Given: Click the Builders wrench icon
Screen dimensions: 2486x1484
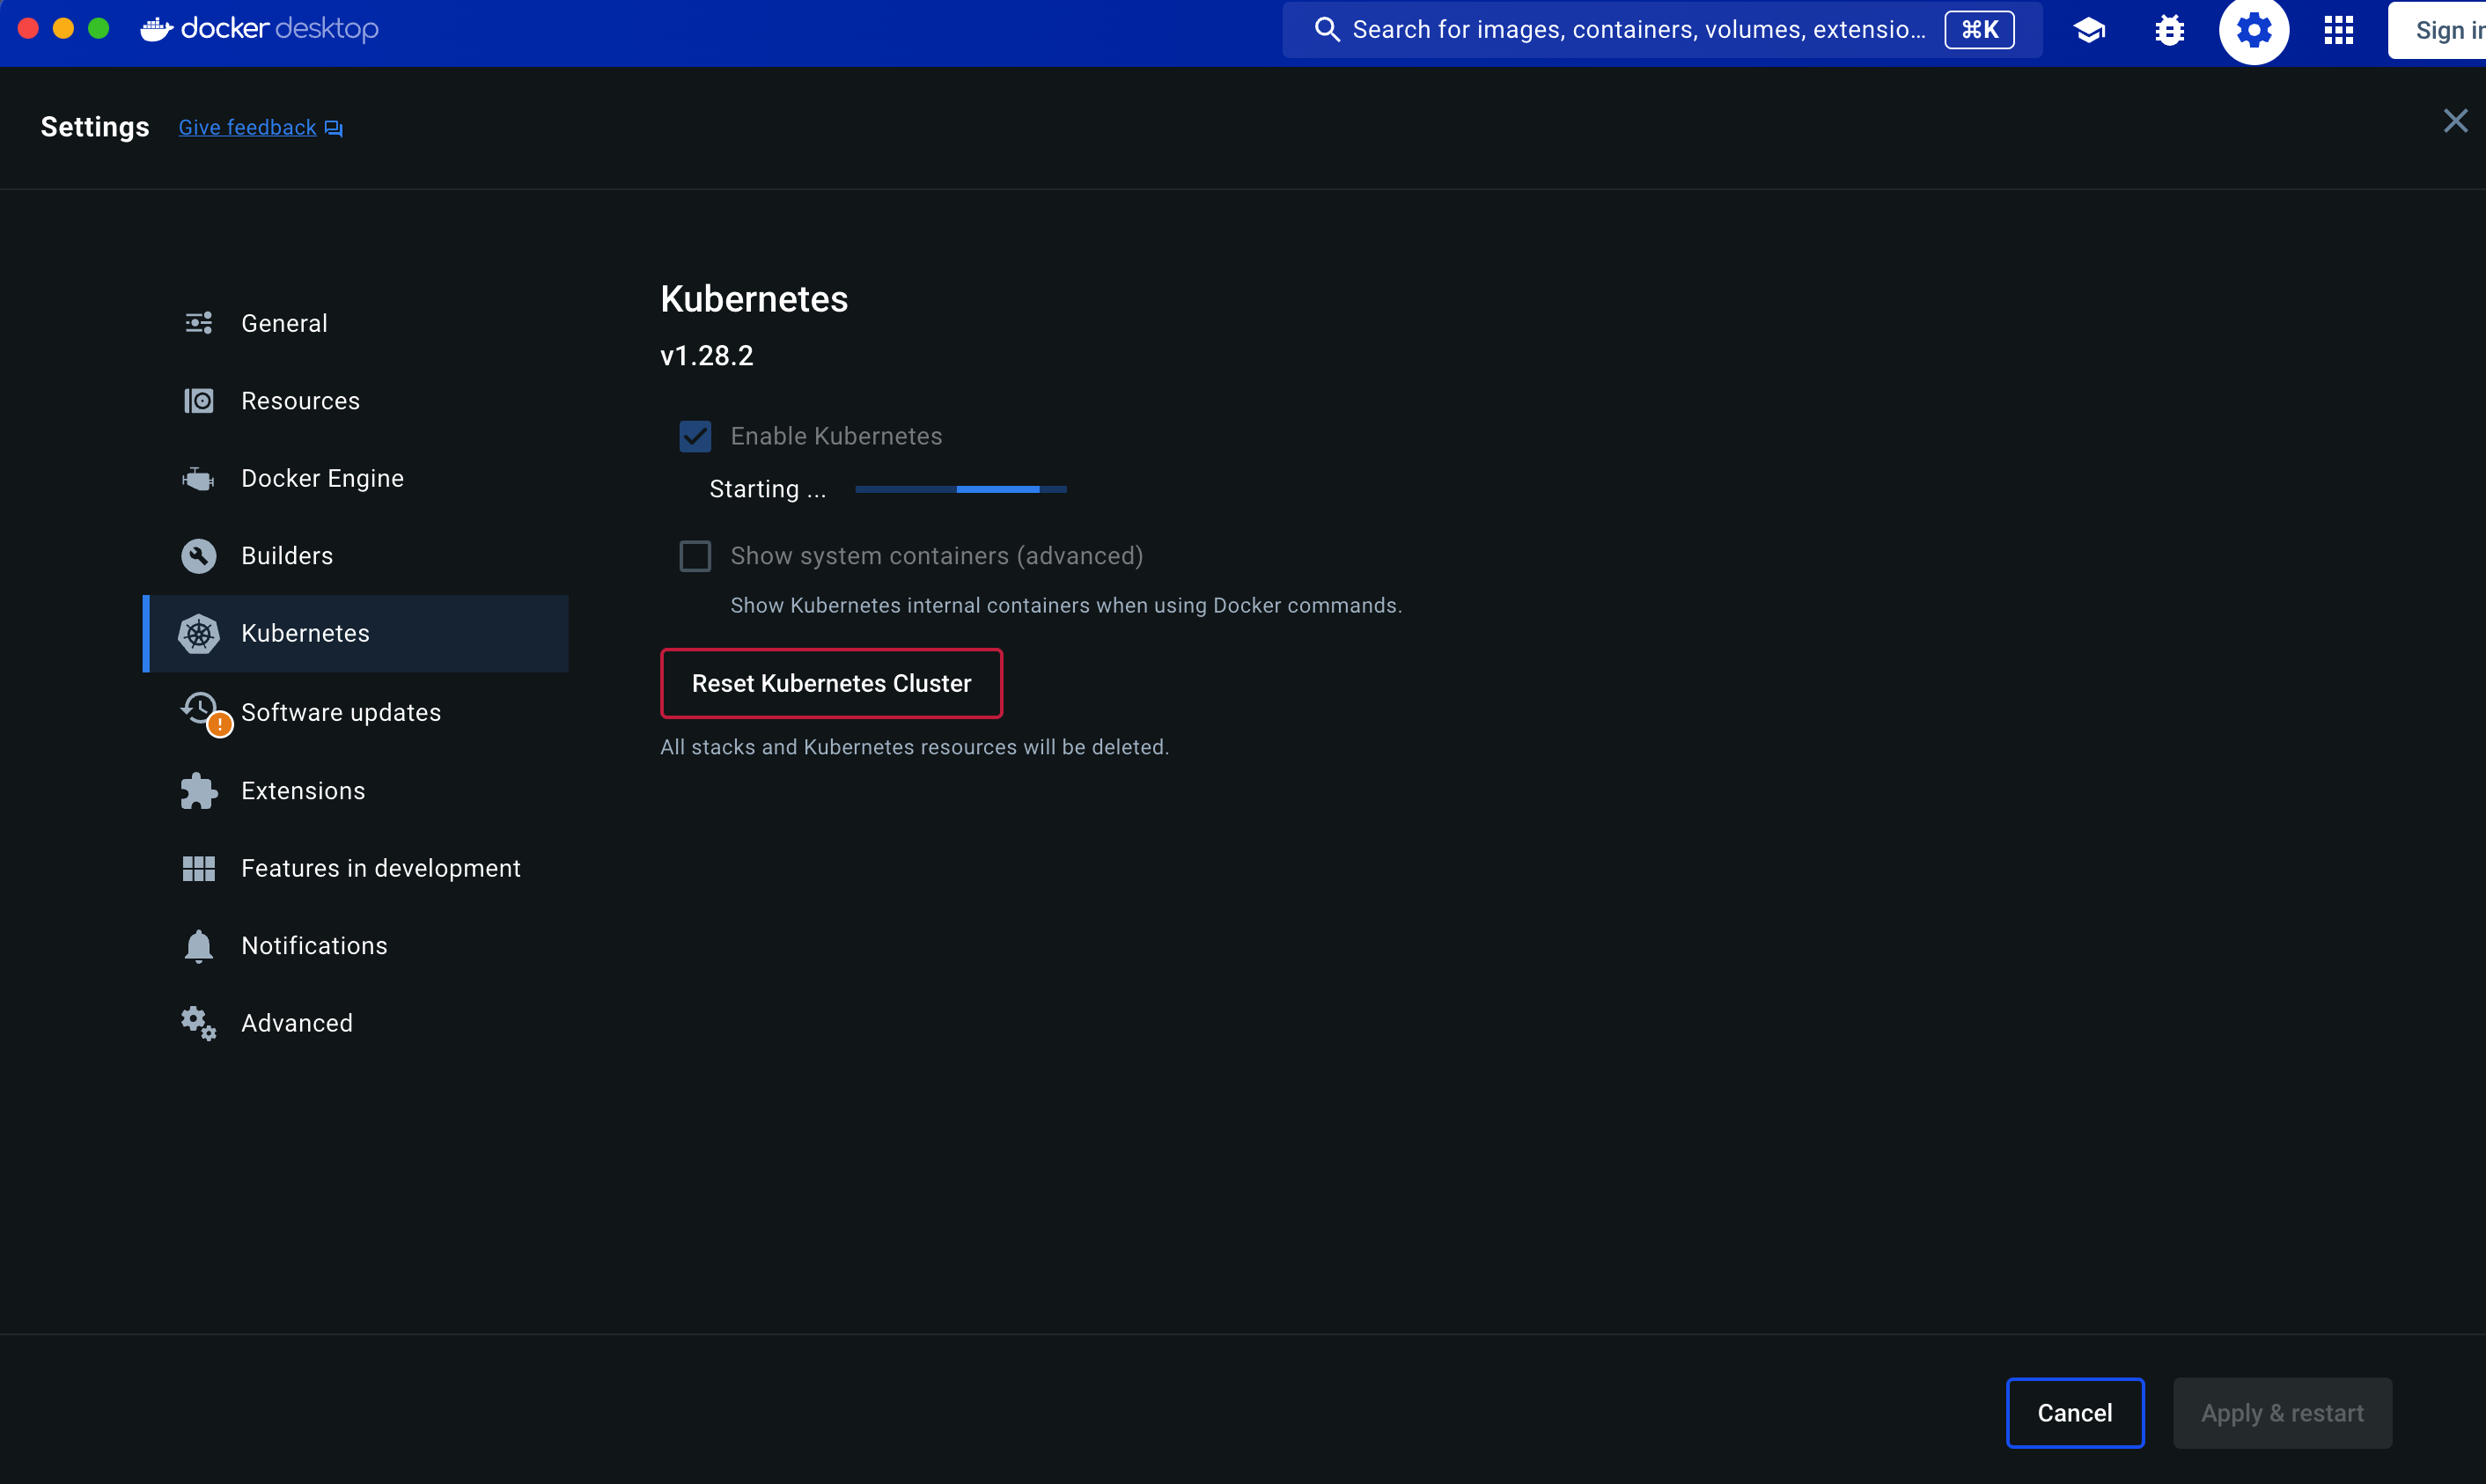Looking at the screenshot, I should [x=198, y=556].
